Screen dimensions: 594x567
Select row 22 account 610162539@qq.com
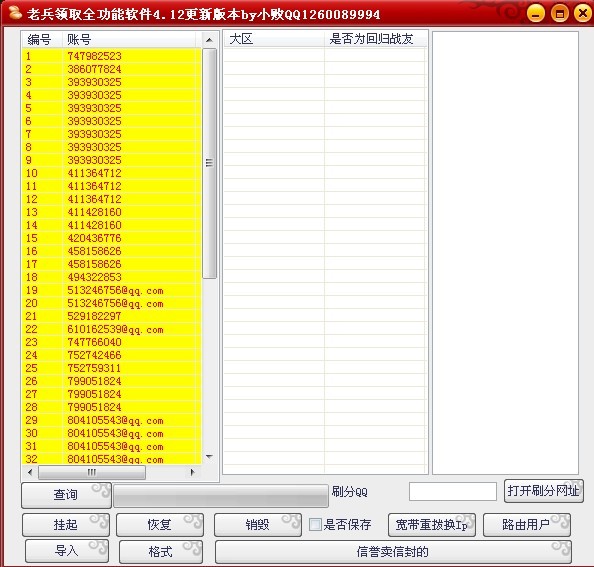coord(112,329)
